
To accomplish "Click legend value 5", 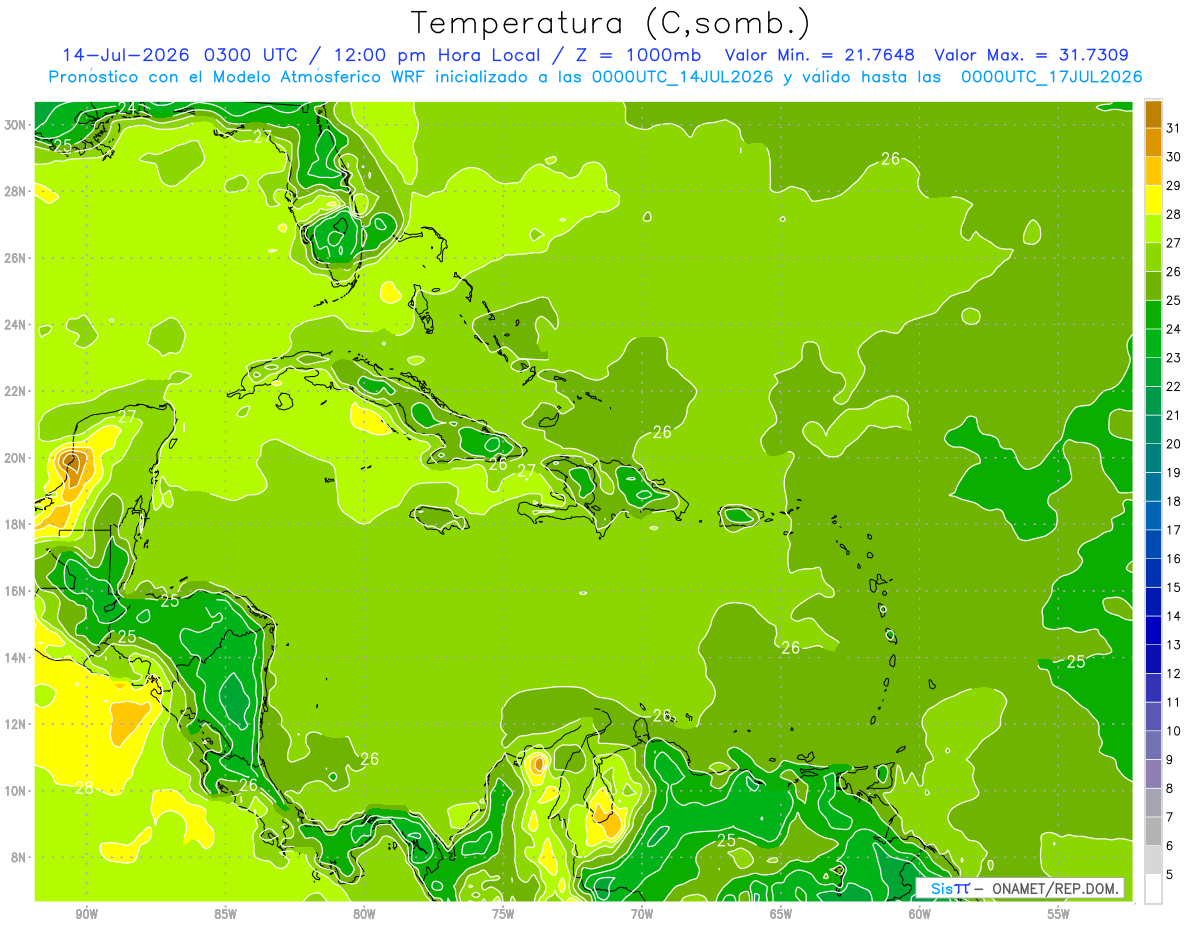I will pyautogui.click(x=1171, y=875).
